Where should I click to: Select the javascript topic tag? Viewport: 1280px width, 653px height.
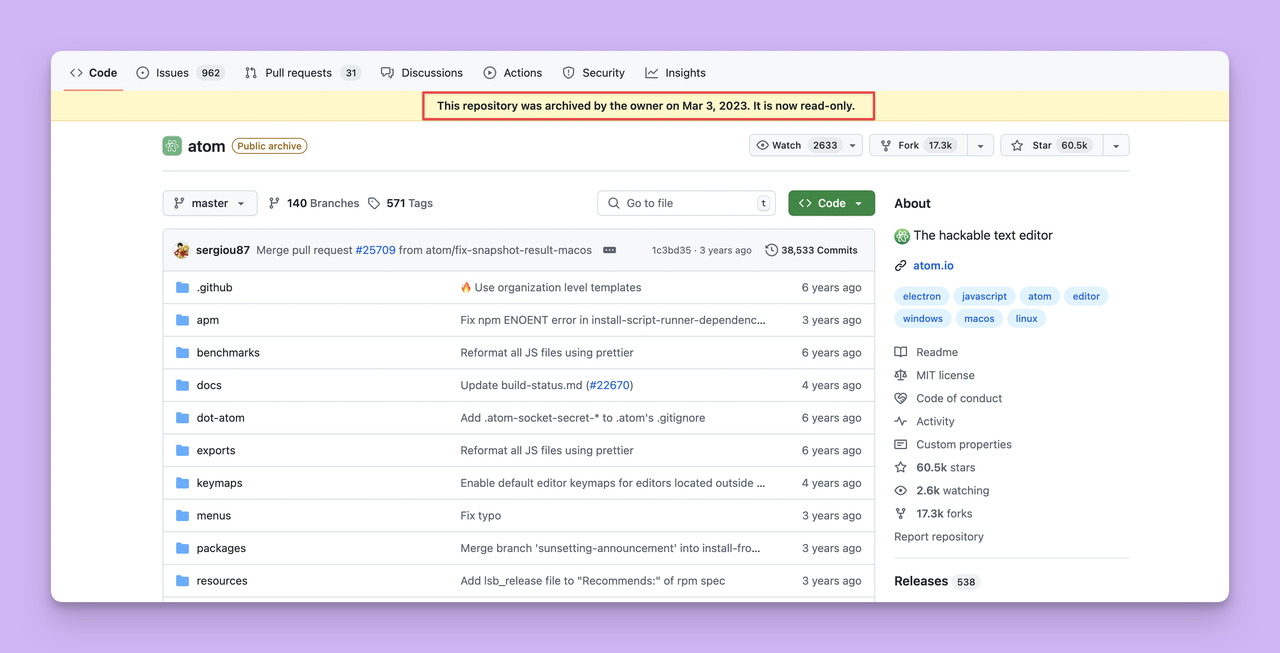pyautogui.click(x=984, y=296)
